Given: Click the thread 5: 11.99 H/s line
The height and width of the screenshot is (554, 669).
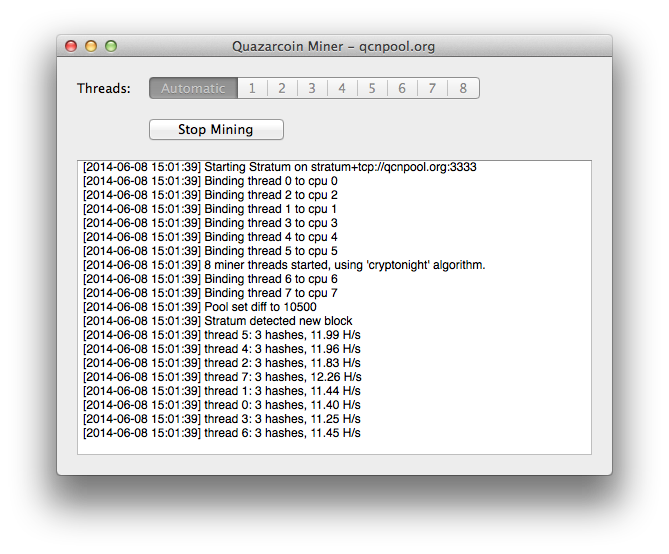Looking at the screenshot, I should click(222, 335).
